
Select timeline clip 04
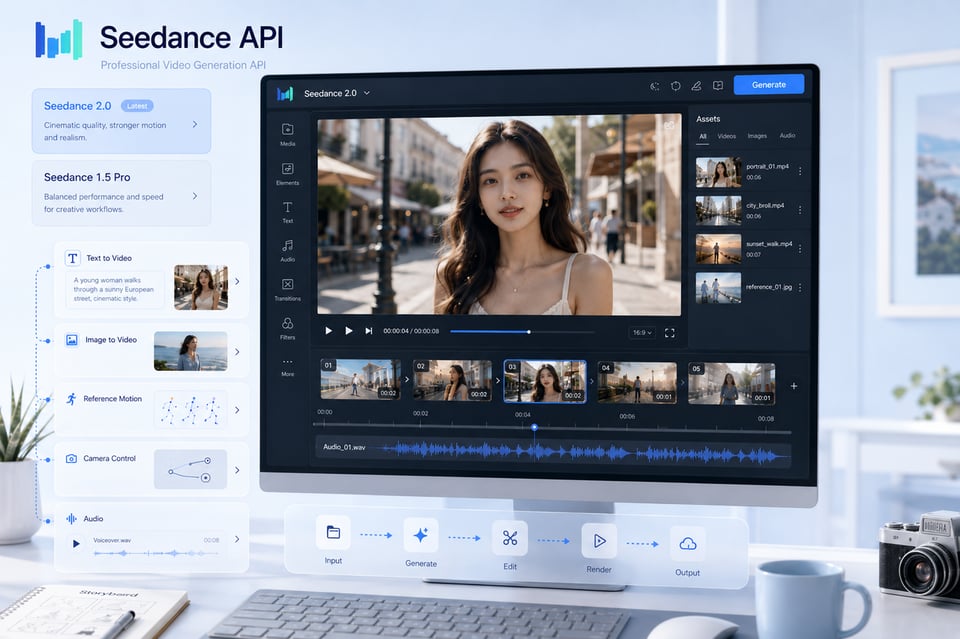pos(637,383)
